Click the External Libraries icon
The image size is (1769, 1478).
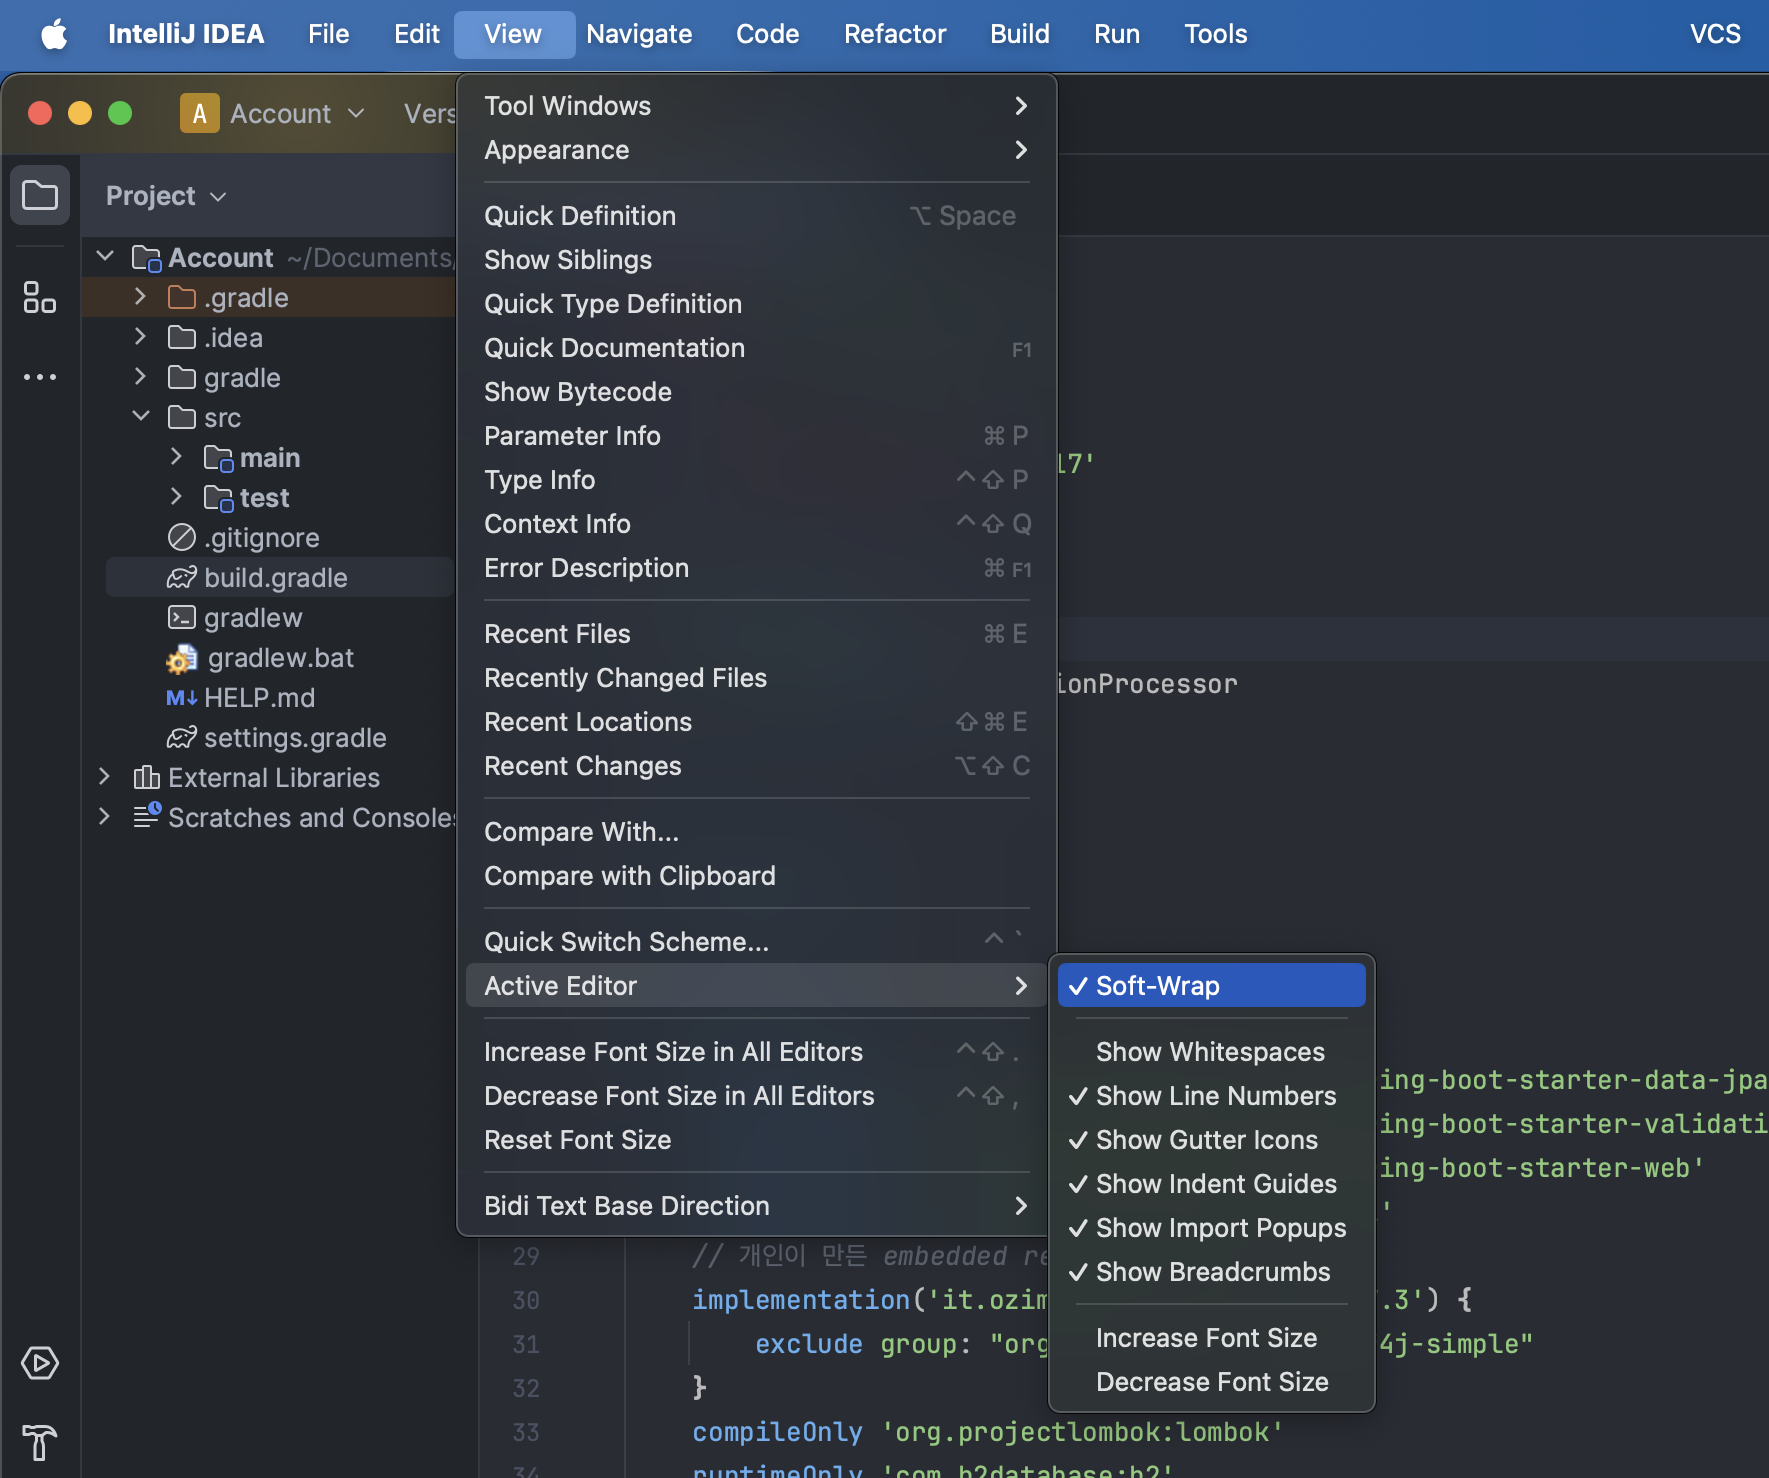[x=147, y=777]
